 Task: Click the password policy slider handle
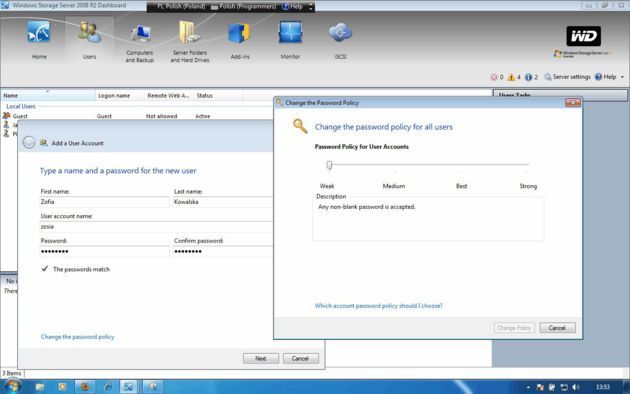(x=329, y=165)
